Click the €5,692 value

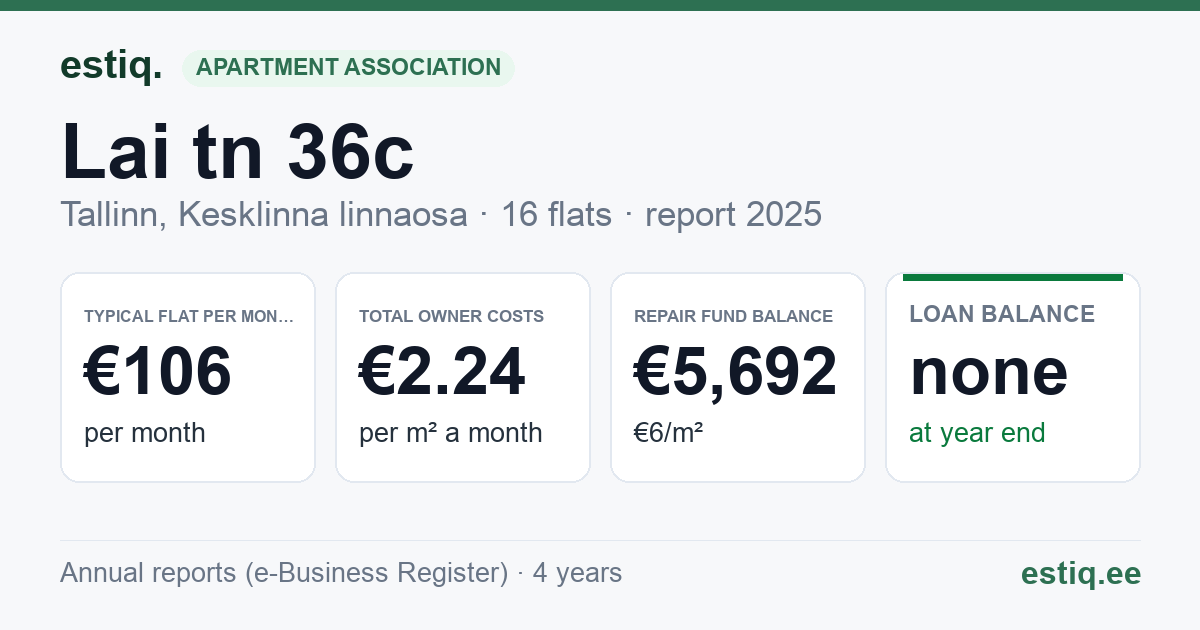coord(736,371)
